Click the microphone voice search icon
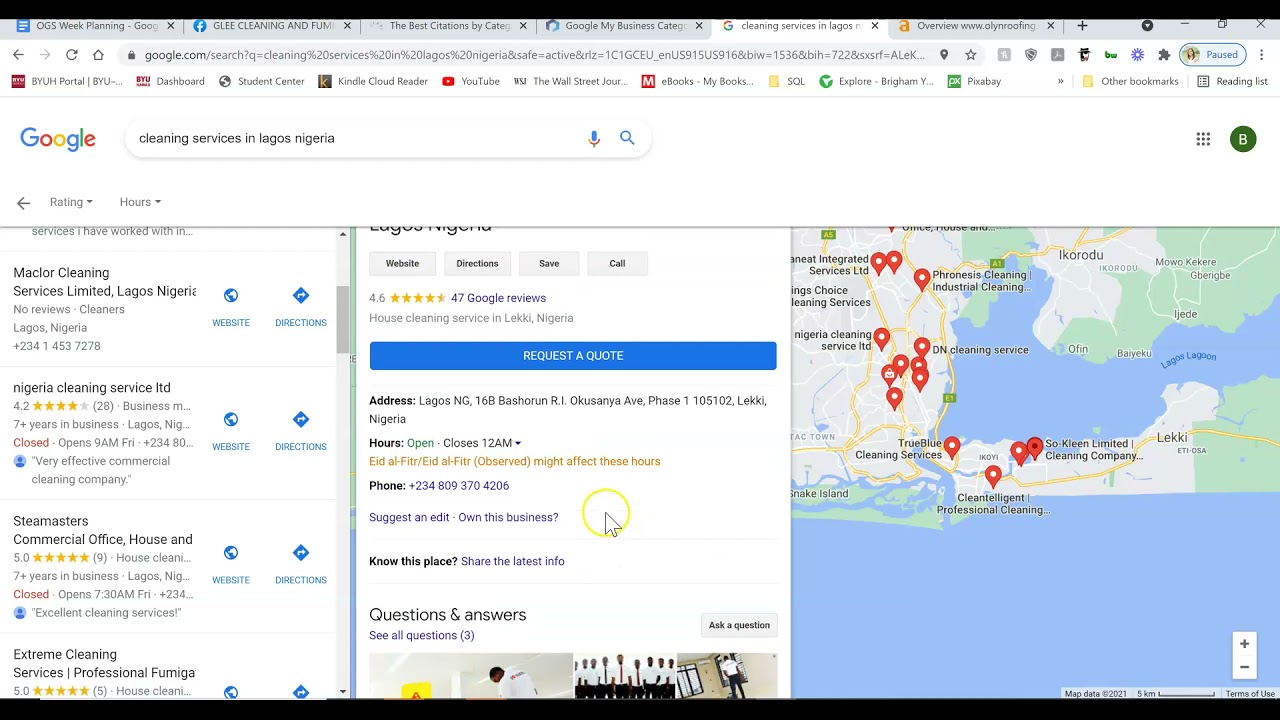The image size is (1280, 720). coord(594,138)
